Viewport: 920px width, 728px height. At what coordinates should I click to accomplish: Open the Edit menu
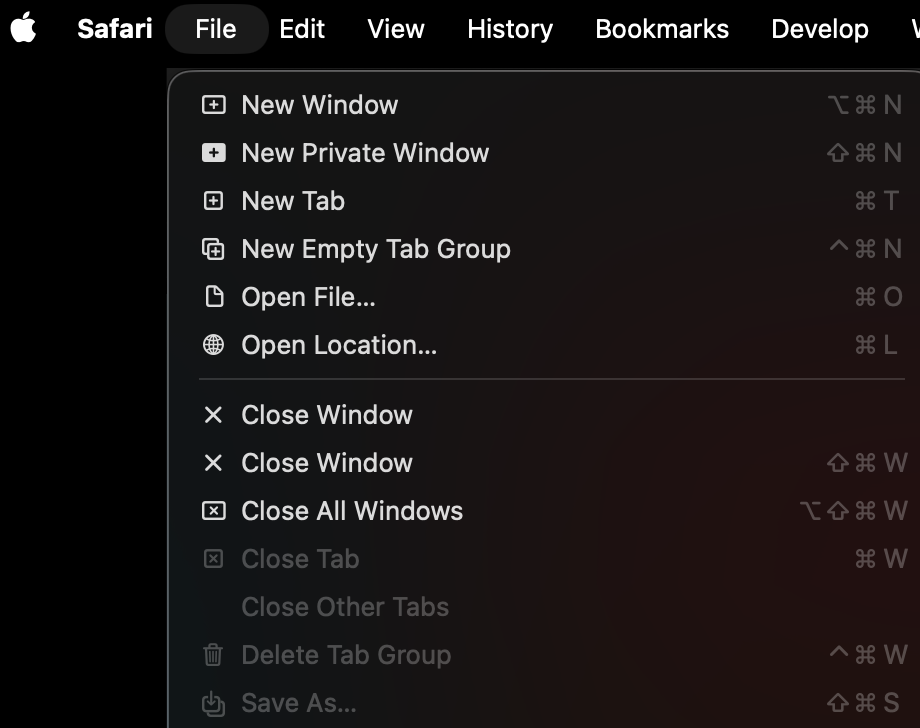(302, 29)
